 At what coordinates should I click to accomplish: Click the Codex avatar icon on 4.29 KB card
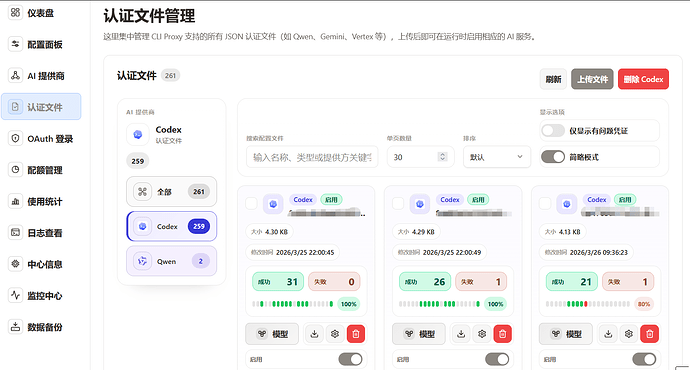pyautogui.click(x=420, y=204)
